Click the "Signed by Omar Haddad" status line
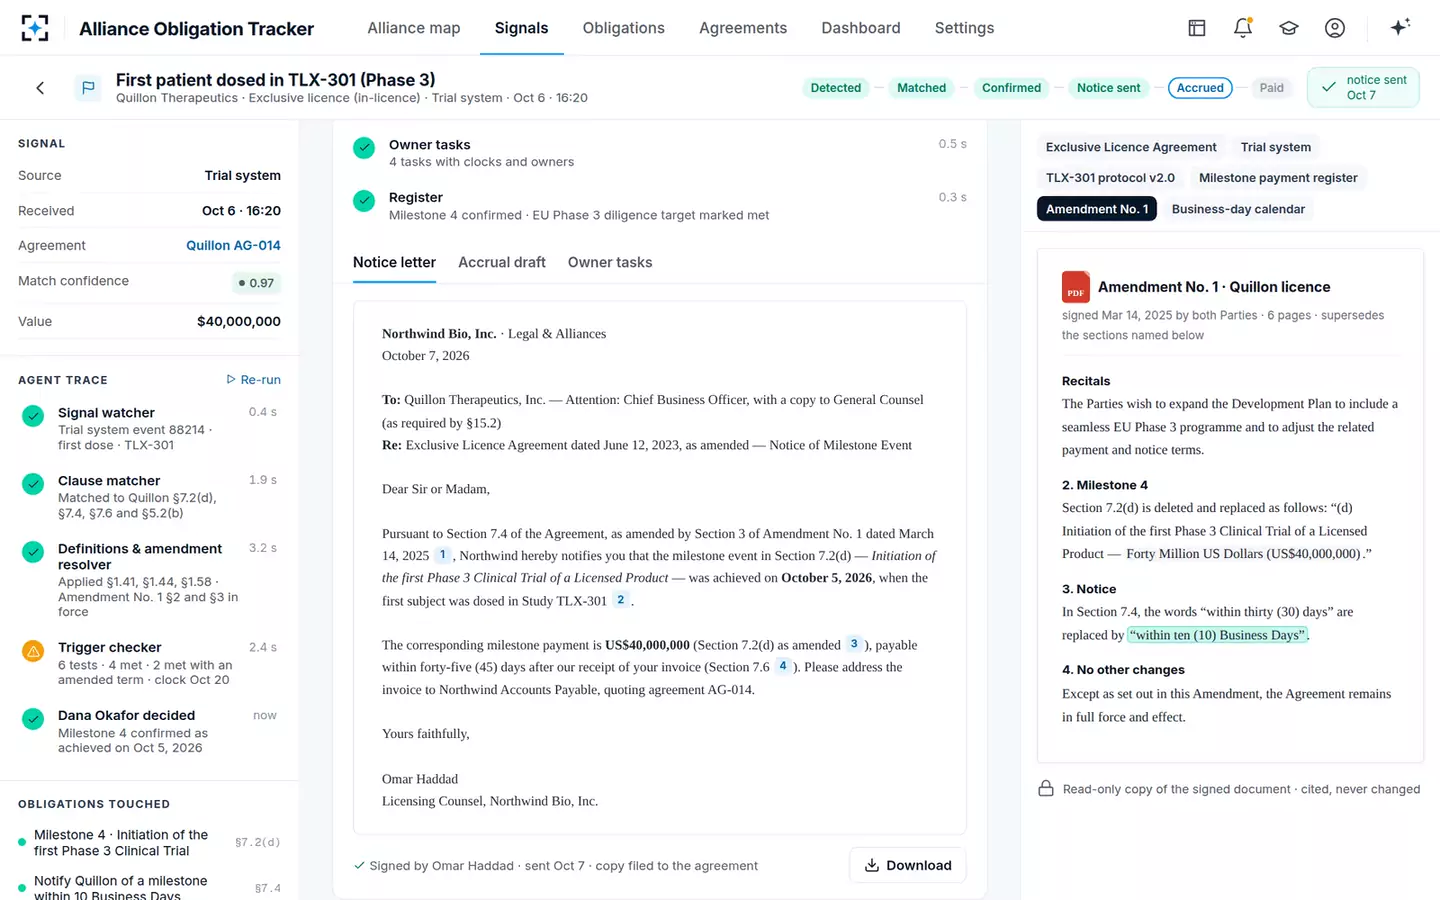 tap(556, 866)
